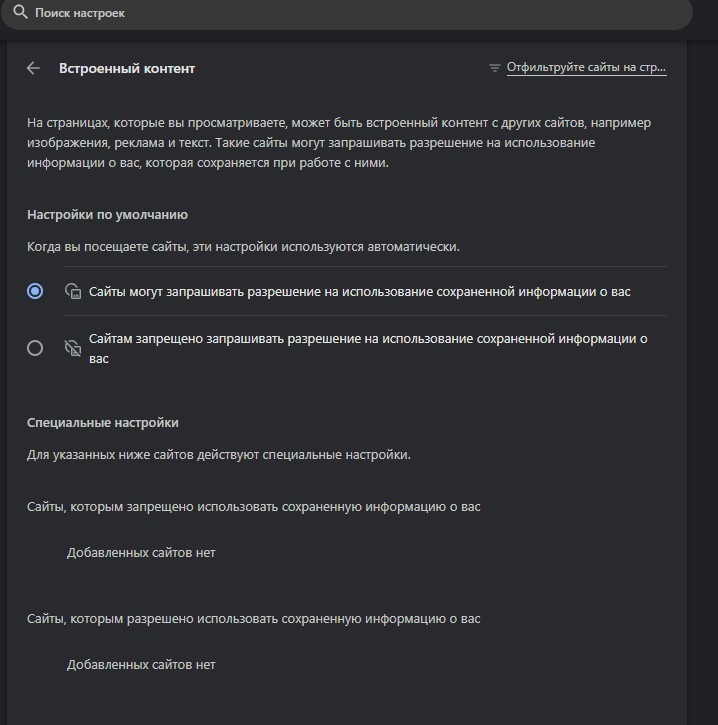This screenshot has width=718, height=725.
Task: Click the Настройки по умолчанию heading
Action: click(x=107, y=215)
